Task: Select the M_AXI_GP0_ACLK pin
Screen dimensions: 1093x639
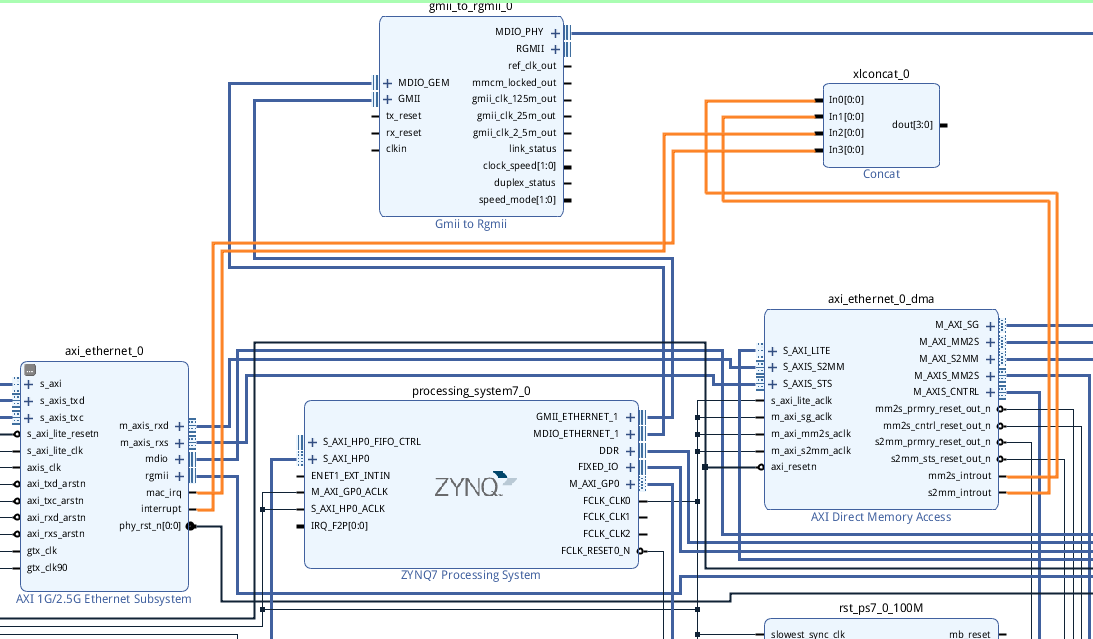Action: point(349,492)
